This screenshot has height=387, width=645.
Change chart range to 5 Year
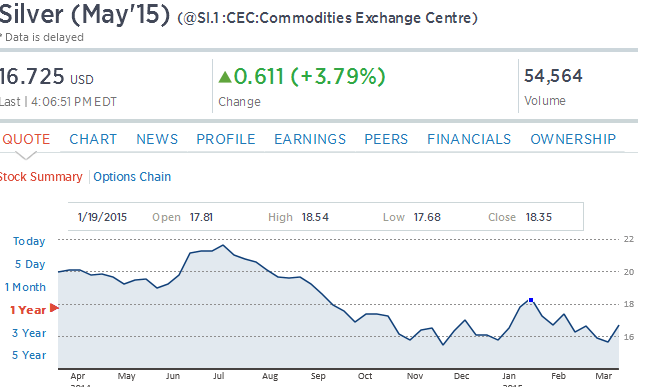(x=29, y=355)
